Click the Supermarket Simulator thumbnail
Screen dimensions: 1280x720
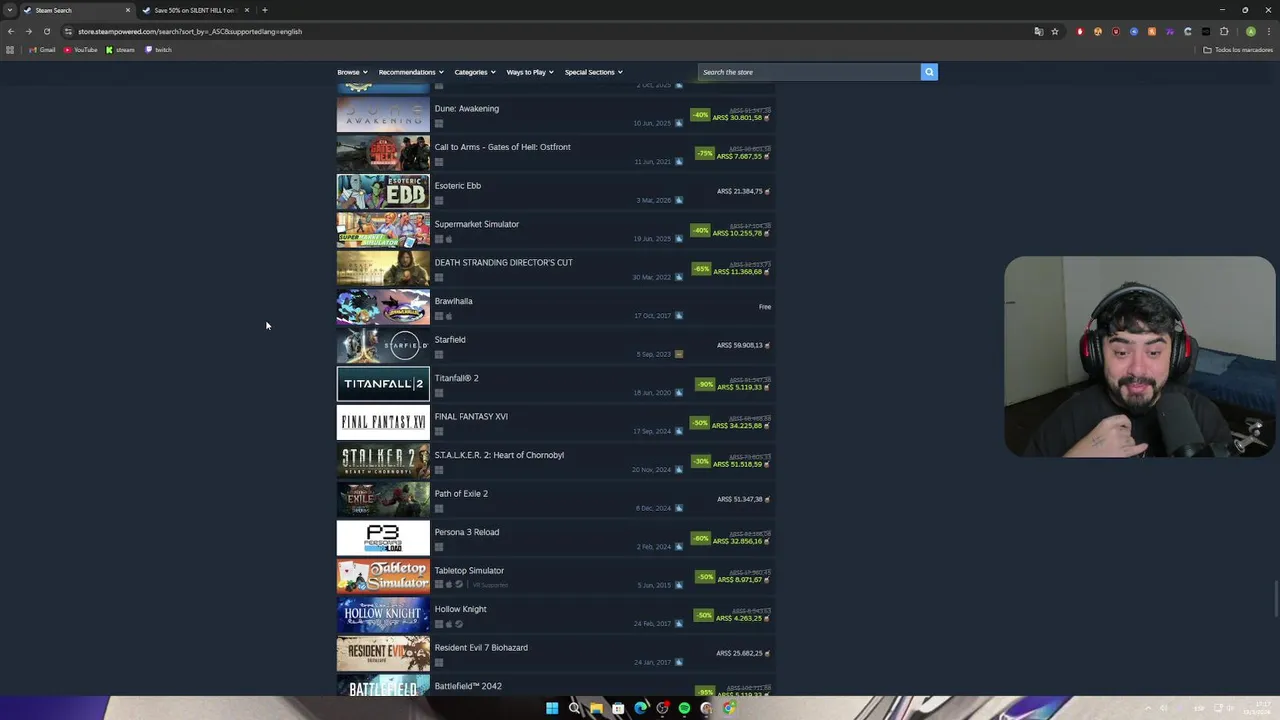point(383,231)
